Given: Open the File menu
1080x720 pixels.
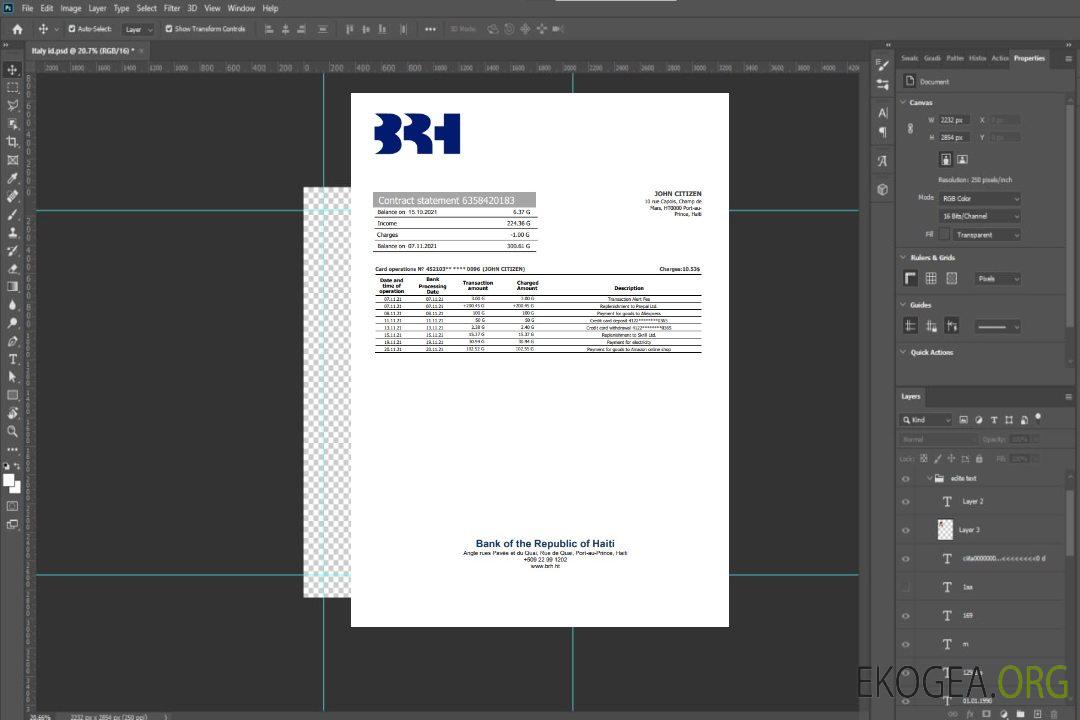Looking at the screenshot, I should 27,8.
